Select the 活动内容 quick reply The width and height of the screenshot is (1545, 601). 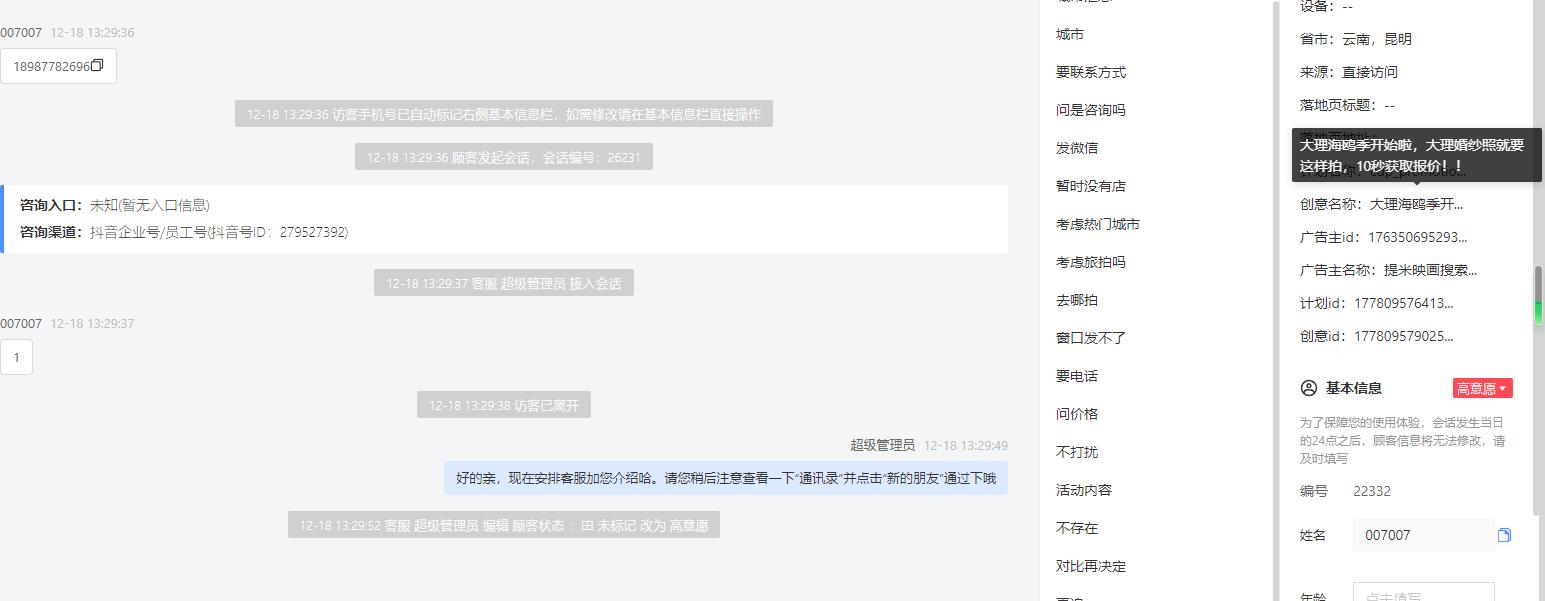(1084, 490)
